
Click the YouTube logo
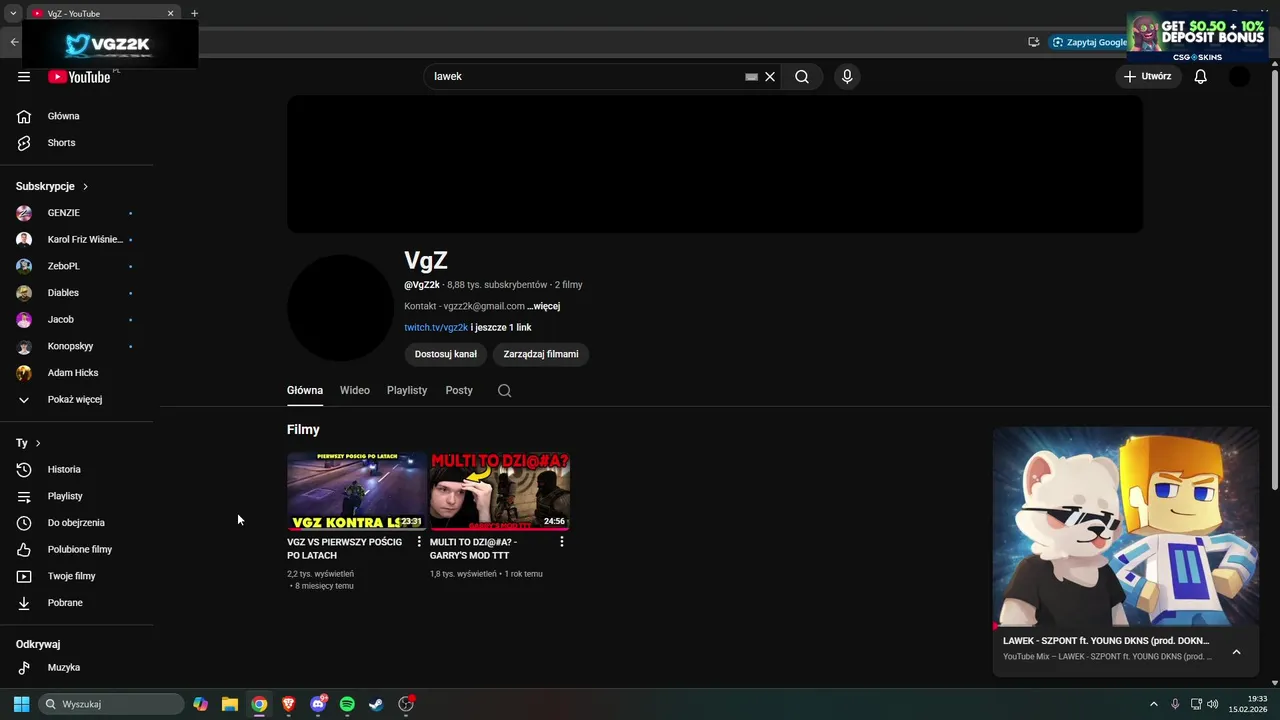(x=79, y=77)
